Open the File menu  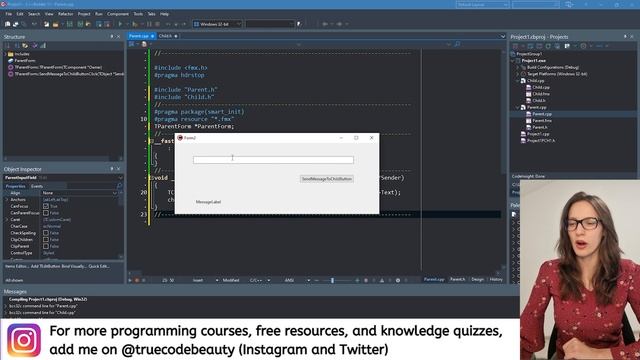(x=9, y=14)
